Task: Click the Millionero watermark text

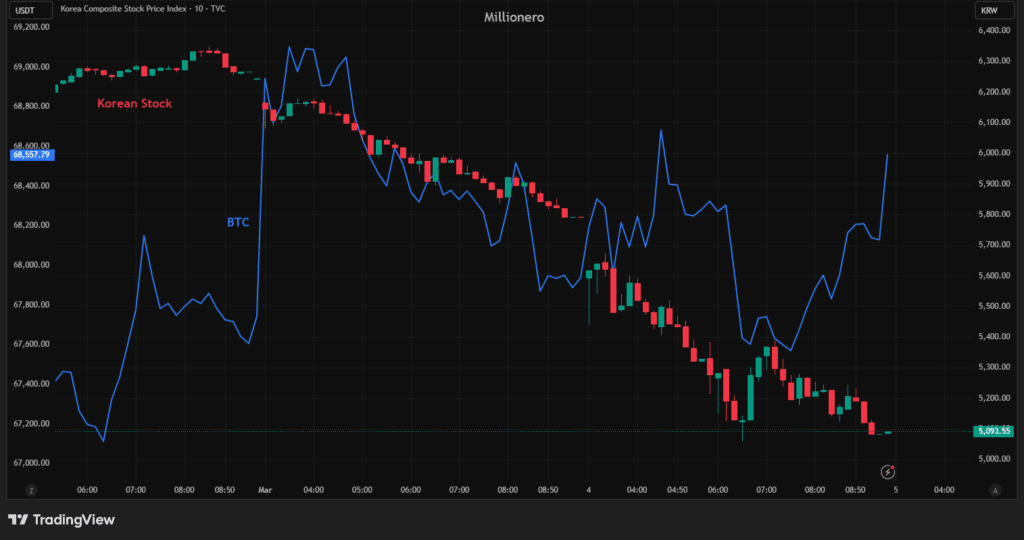Action: point(514,17)
